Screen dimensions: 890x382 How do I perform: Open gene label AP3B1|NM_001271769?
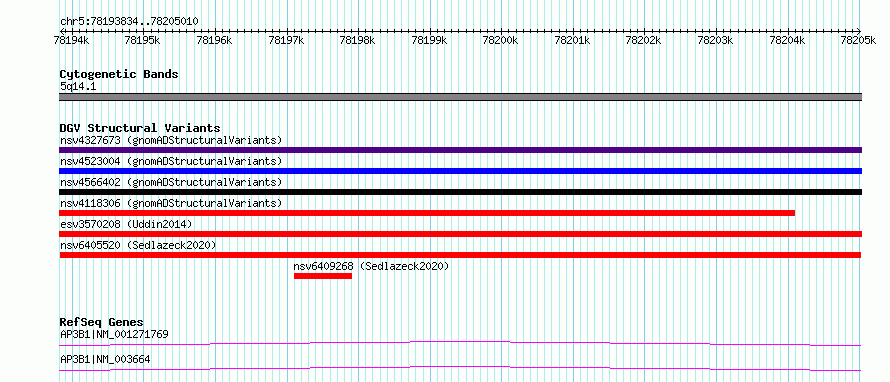pyautogui.click(x=114, y=334)
